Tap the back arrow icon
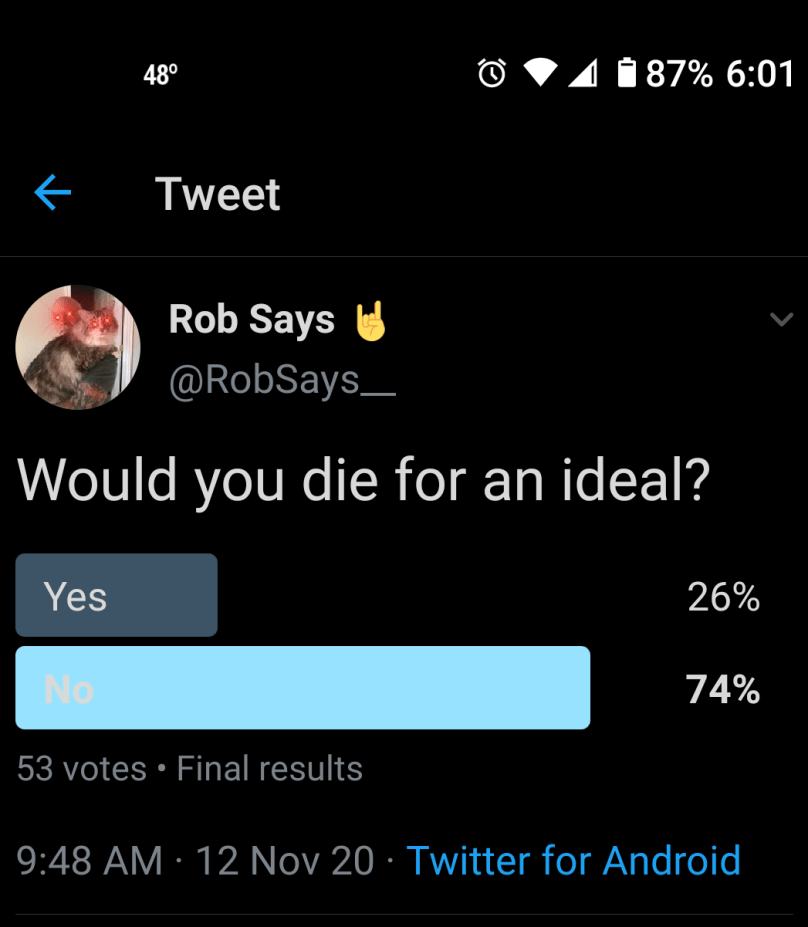Image resolution: width=808 pixels, height=927 pixels. [52, 193]
